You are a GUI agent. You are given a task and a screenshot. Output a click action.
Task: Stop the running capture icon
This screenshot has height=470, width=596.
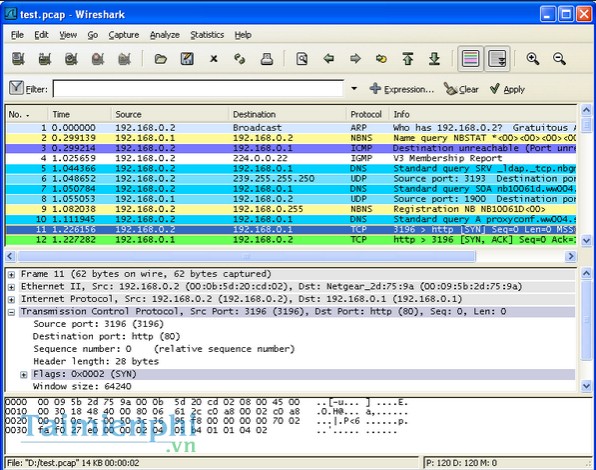98,59
